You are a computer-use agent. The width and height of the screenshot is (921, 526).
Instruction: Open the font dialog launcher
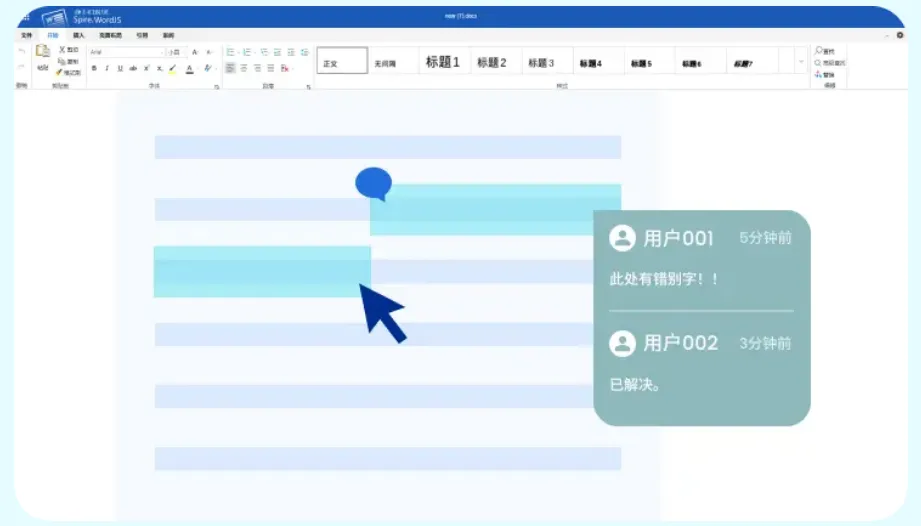[x=217, y=87]
